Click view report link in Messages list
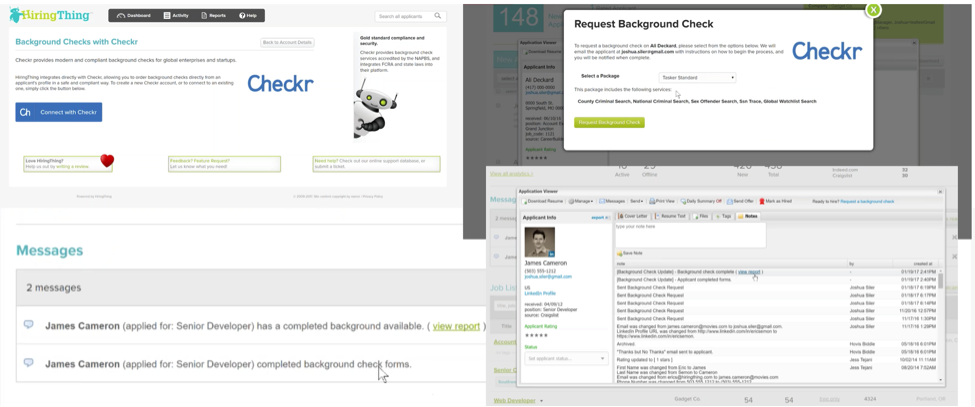 click(456, 326)
